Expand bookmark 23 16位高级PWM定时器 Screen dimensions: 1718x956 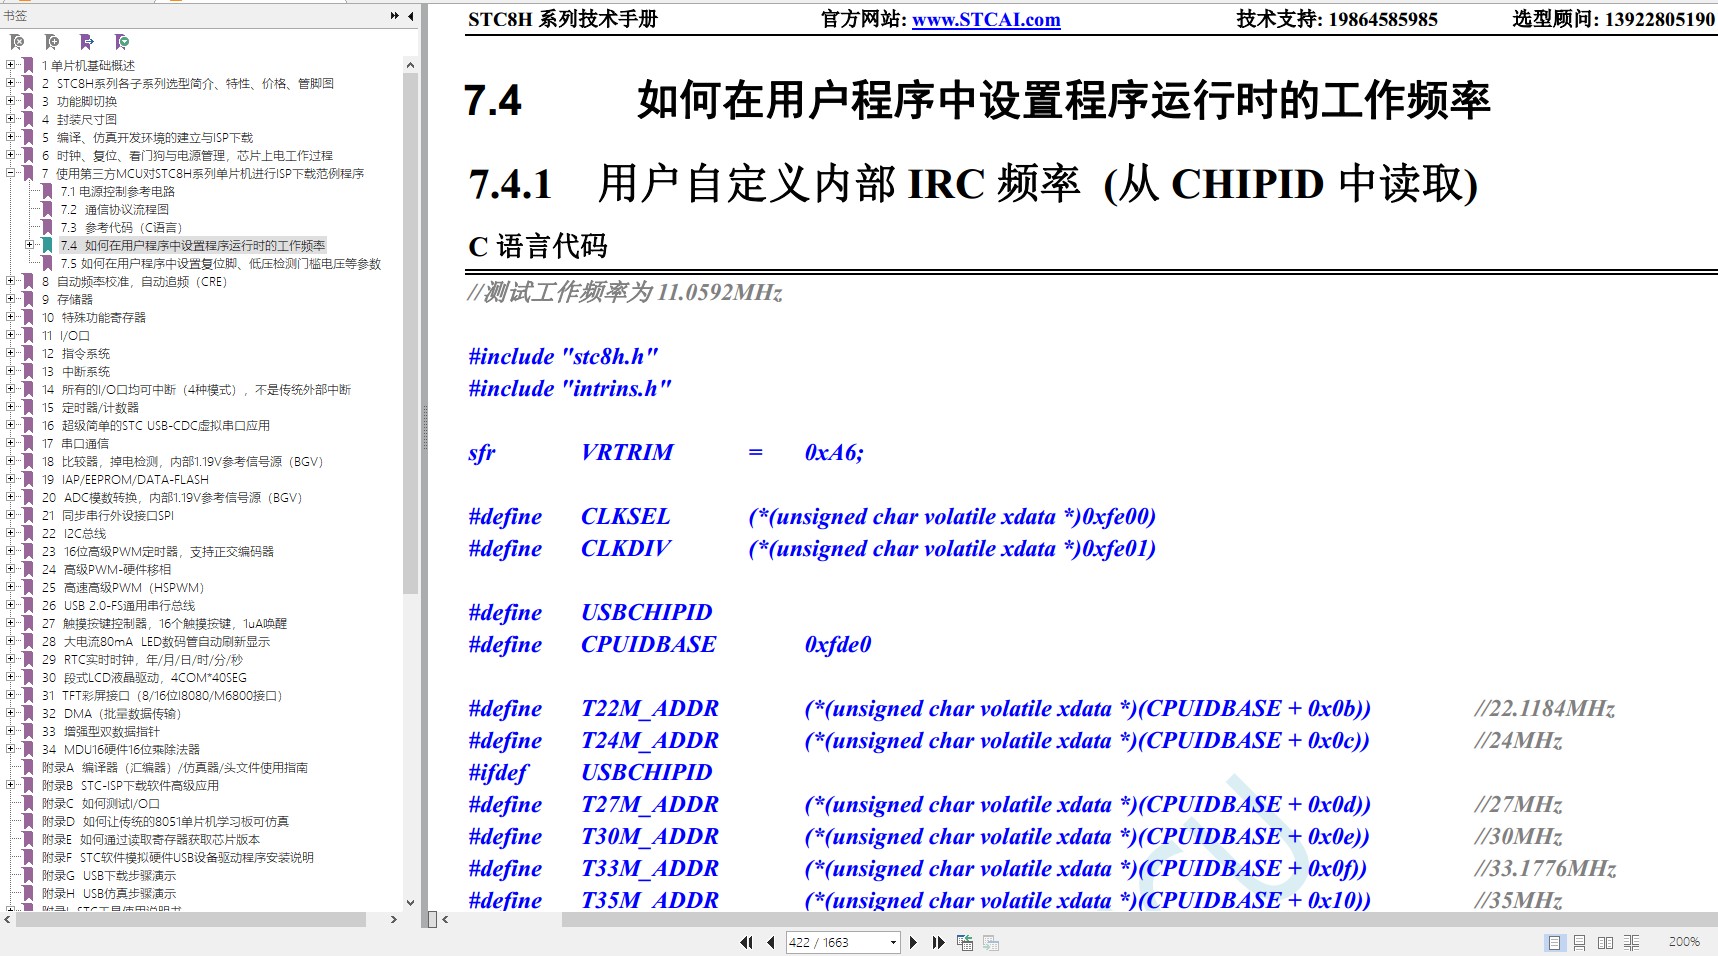pyautogui.click(x=11, y=551)
